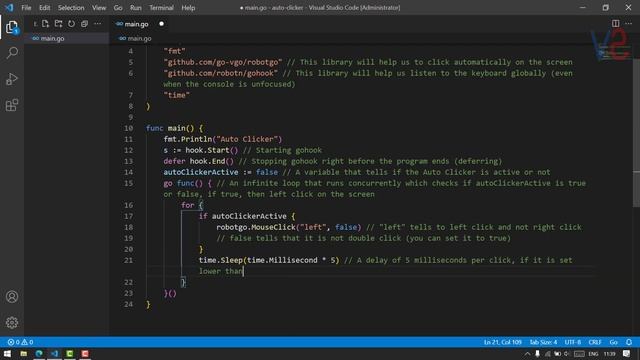This screenshot has height=360, width=640.
Task: Click time.Sleep call on line 21
Action: click(269, 260)
